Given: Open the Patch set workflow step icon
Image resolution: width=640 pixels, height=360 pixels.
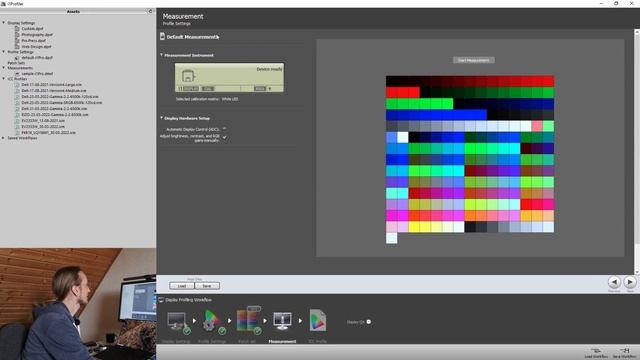Looking at the screenshot, I should pyautogui.click(x=248, y=320).
